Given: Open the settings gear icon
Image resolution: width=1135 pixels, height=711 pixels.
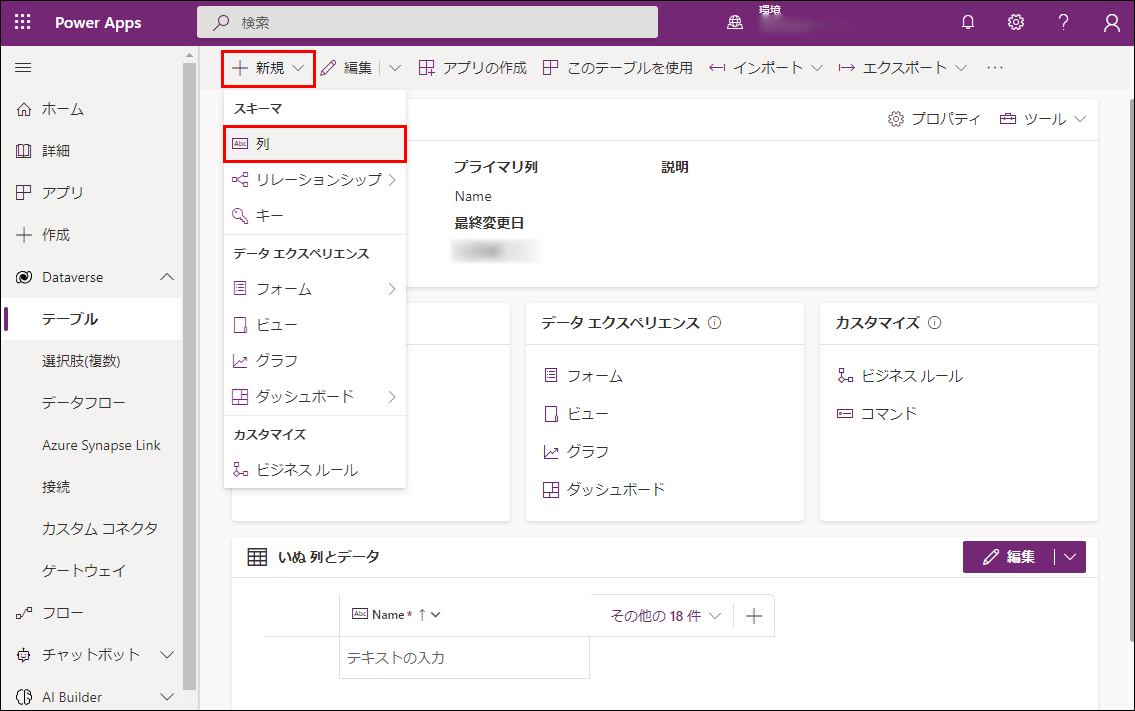Looking at the screenshot, I should point(1016,22).
